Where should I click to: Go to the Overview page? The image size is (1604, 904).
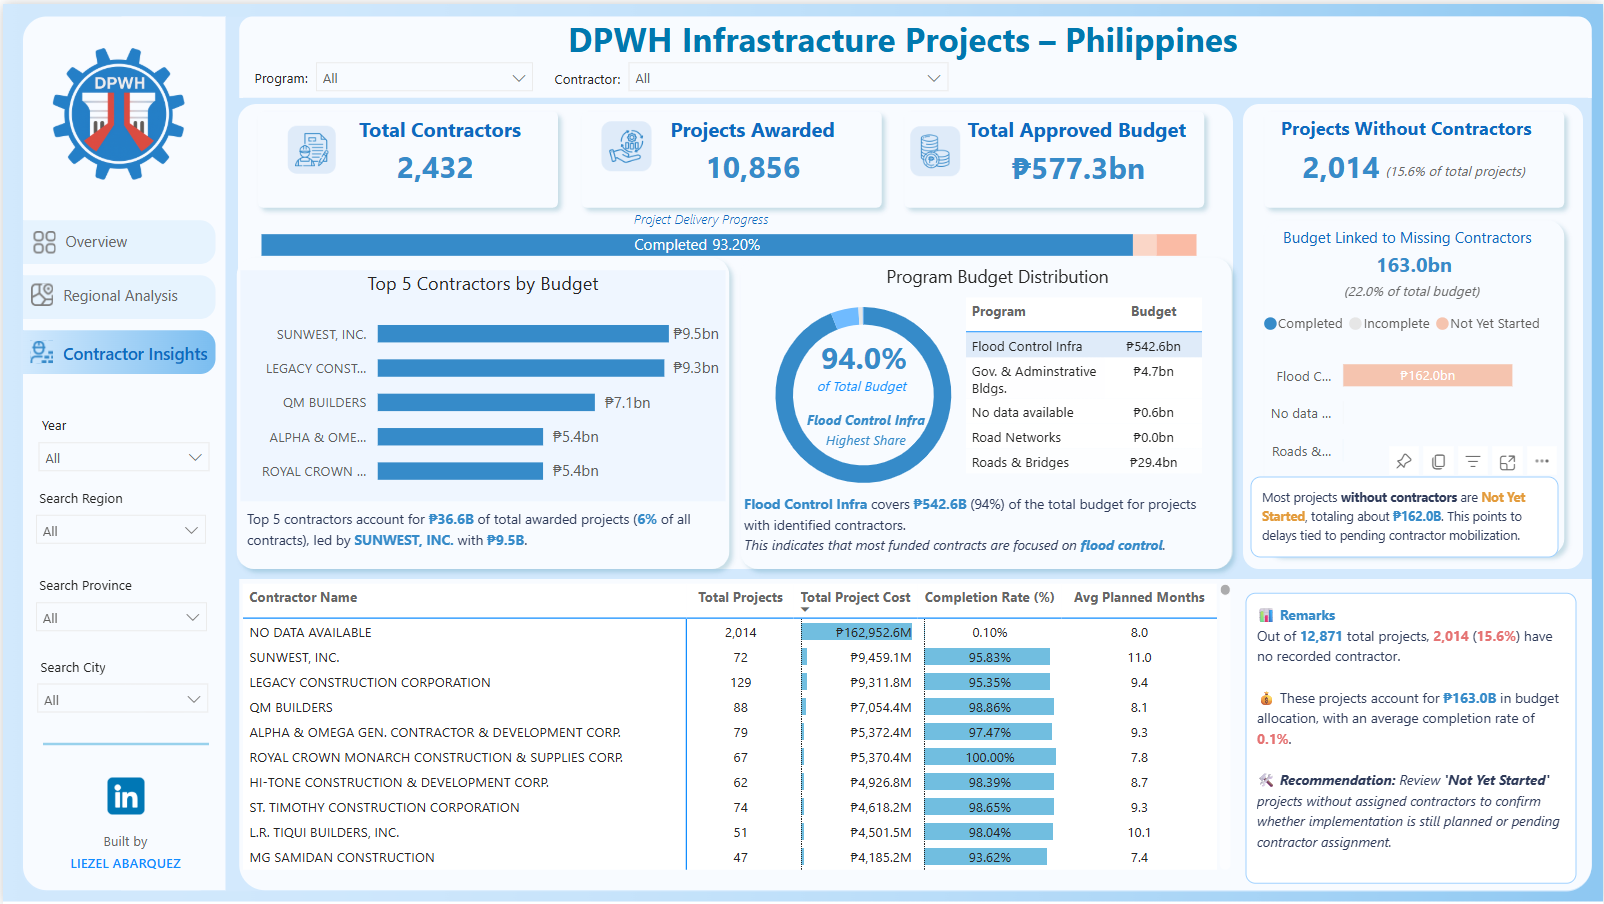coord(96,242)
